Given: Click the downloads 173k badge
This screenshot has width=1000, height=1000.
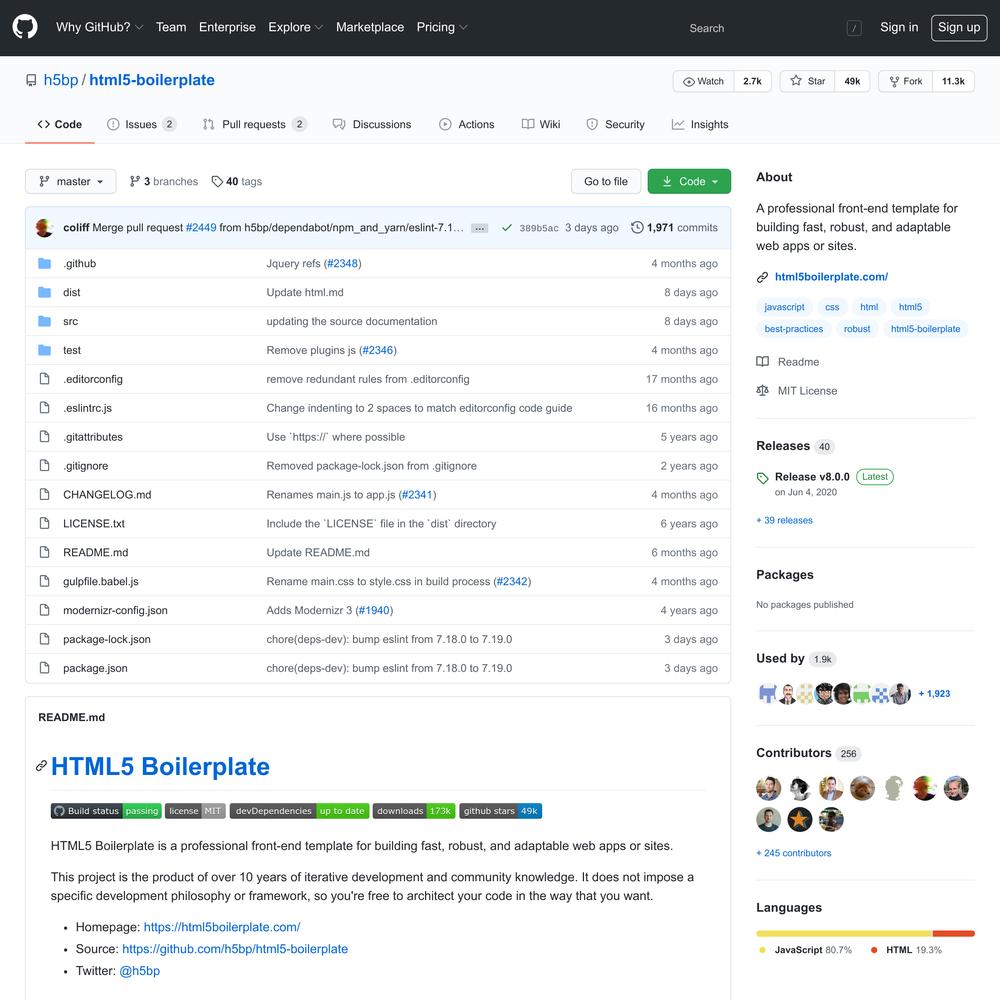Looking at the screenshot, I should [414, 811].
